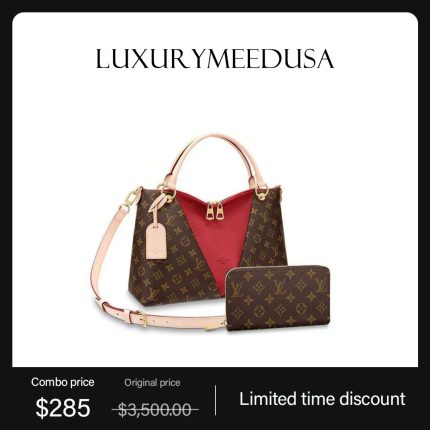Select the brown zip wallet image
Image resolution: width=430 pixels, height=430 pixels.
point(278,298)
